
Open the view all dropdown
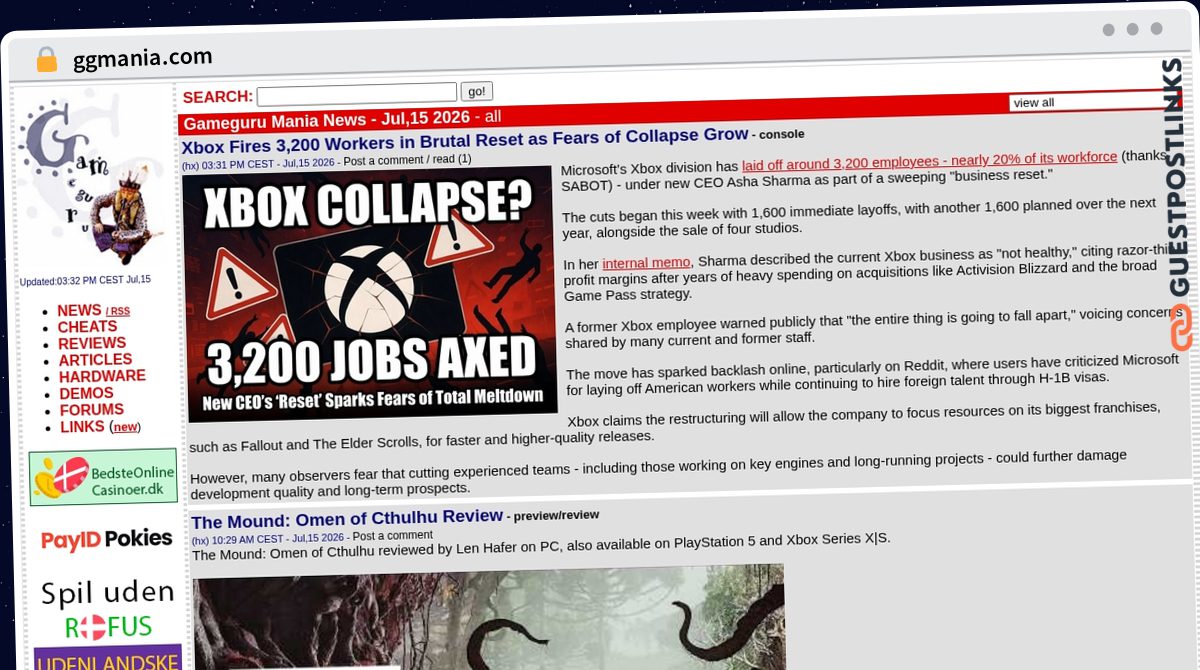(1095, 101)
